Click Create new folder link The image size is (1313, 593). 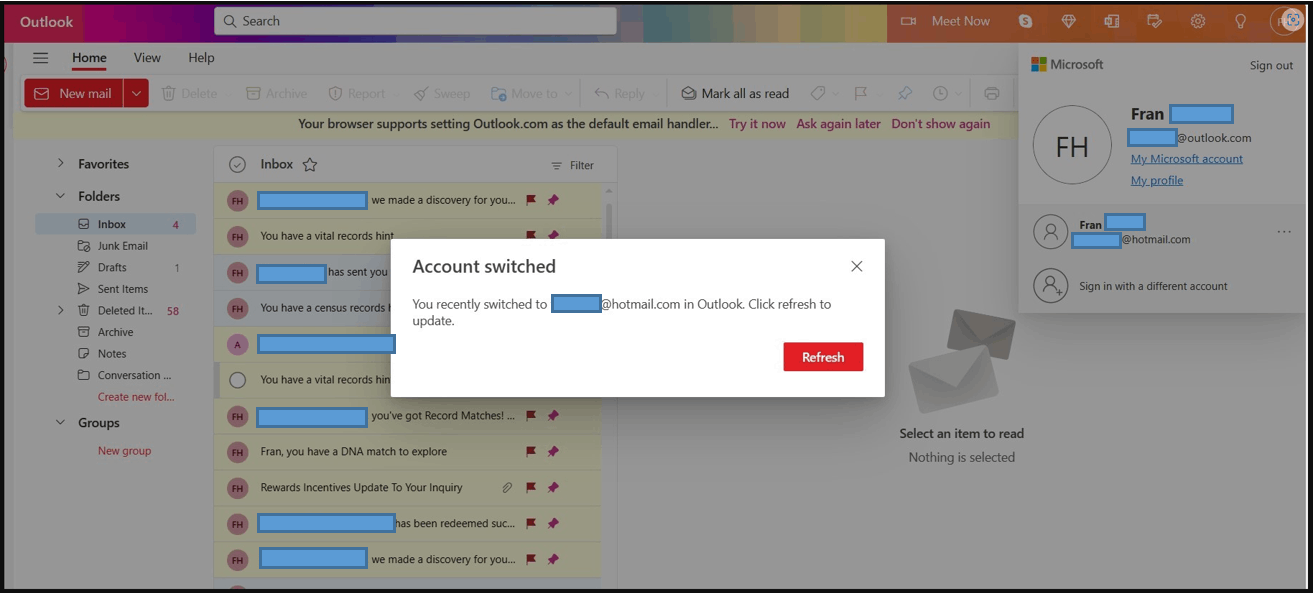tap(136, 397)
